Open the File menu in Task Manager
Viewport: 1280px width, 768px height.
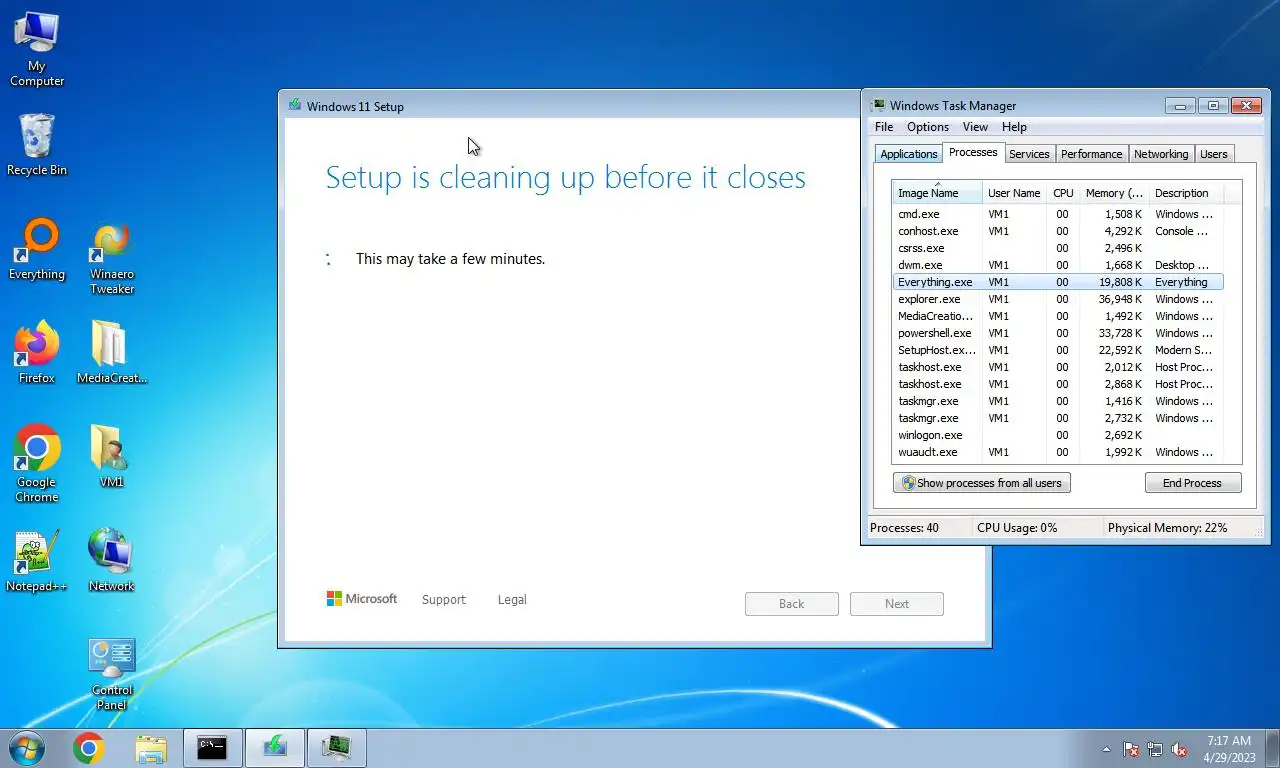884,127
